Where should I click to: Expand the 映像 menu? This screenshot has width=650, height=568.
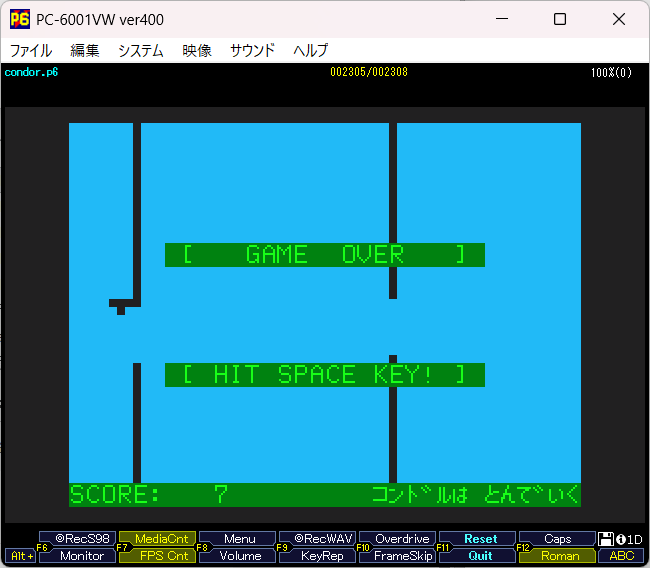pyautogui.click(x=197, y=50)
